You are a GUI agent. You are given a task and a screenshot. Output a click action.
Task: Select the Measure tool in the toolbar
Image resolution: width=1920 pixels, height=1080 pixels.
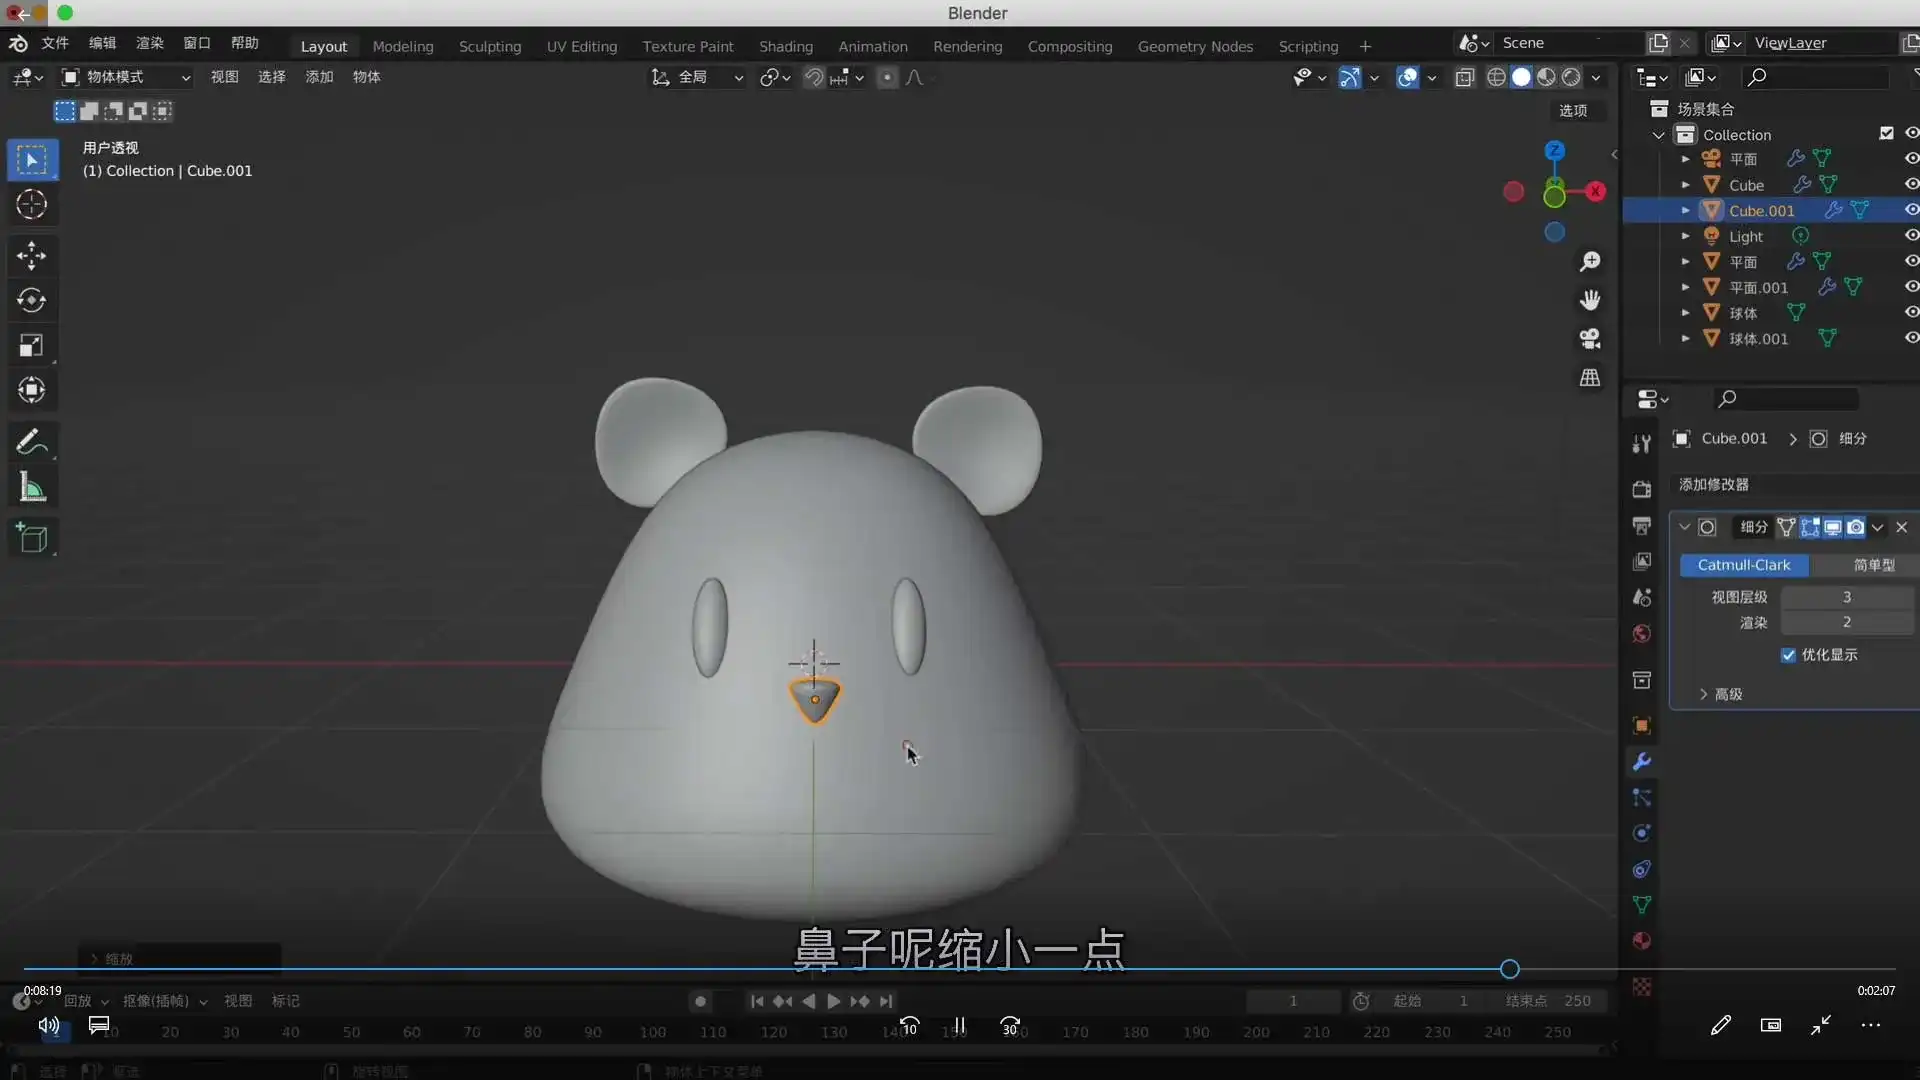pos(31,486)
